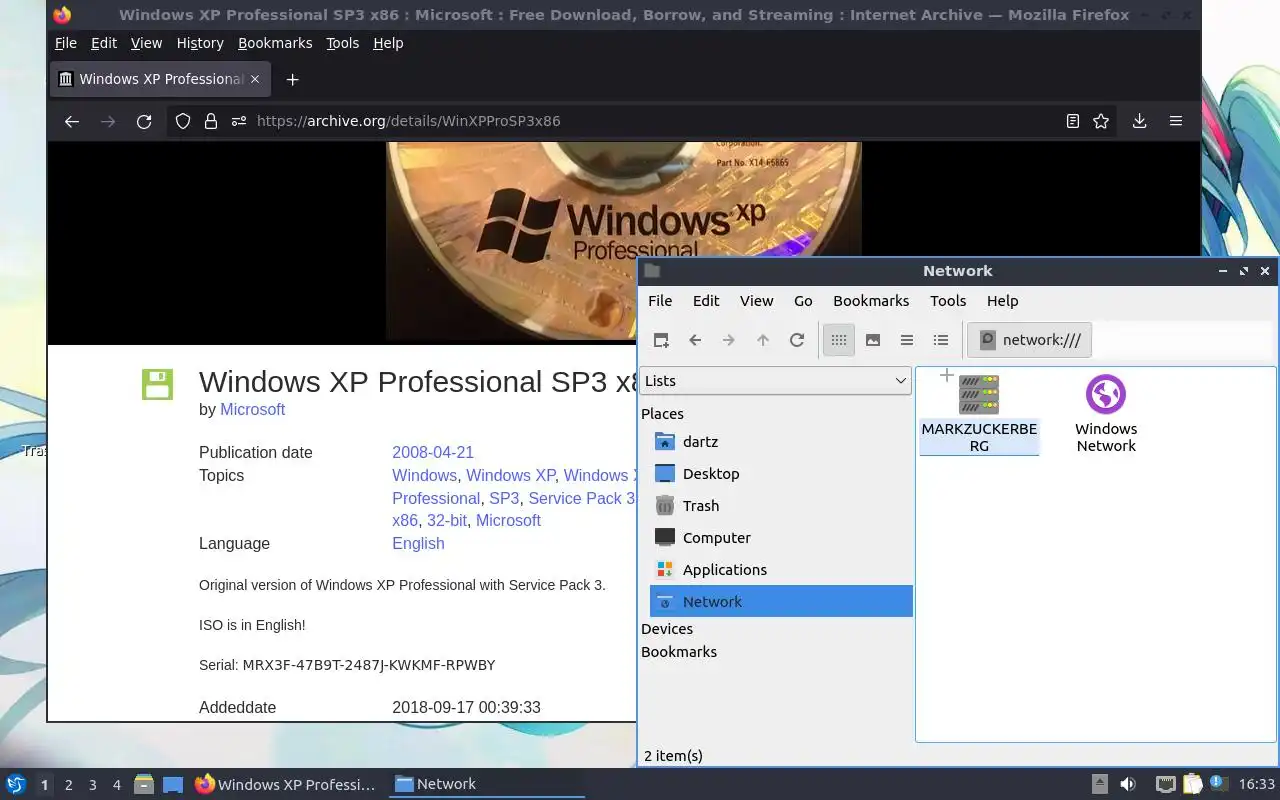
Task: Open Firefox Tools menu
Action: tap(342, 43)
